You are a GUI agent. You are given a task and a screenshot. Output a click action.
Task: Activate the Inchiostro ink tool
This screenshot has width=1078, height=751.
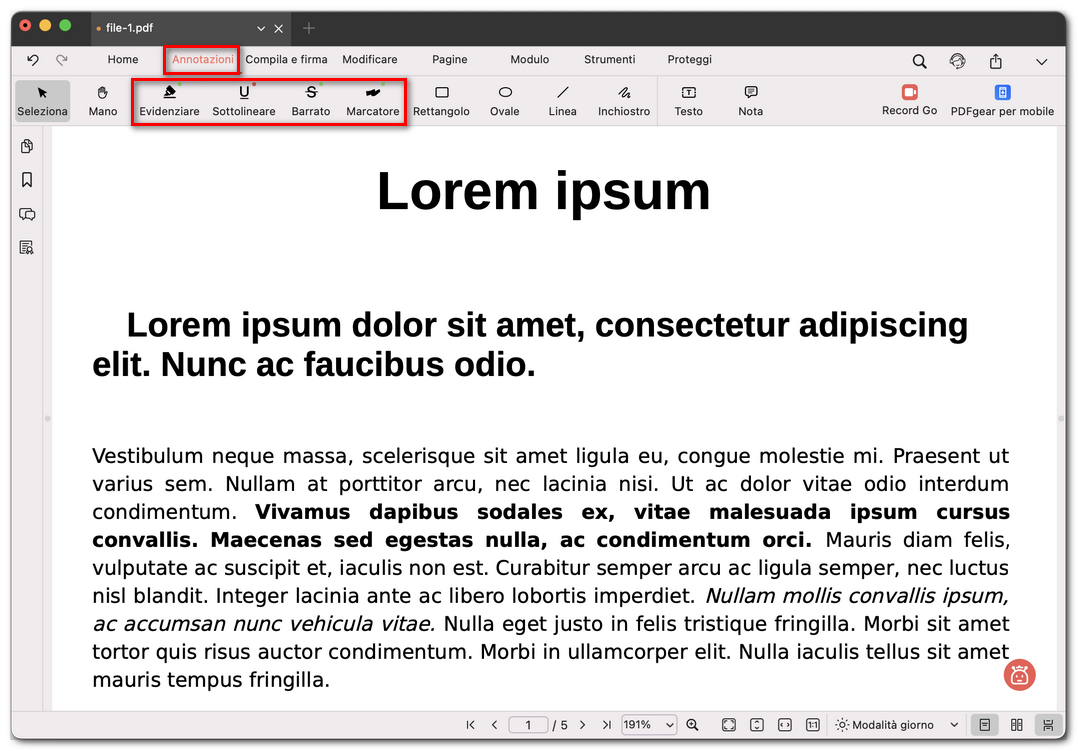[624, 101]
